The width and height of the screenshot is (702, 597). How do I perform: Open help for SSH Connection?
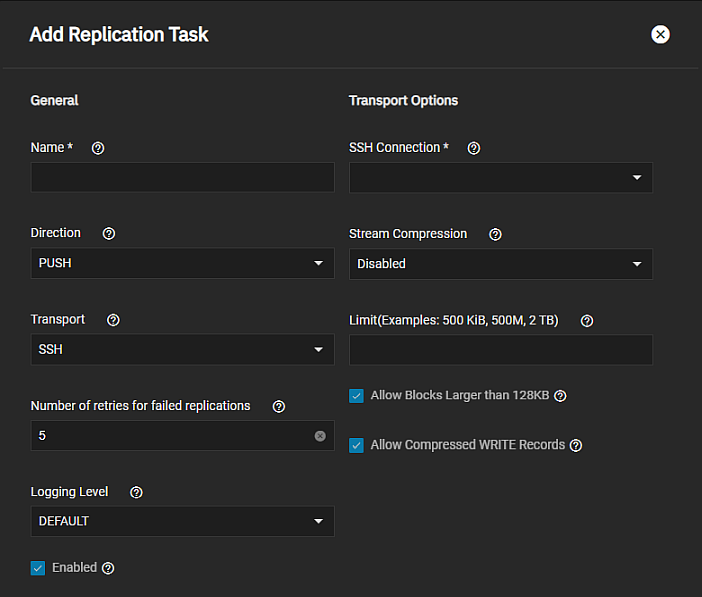point(474,148)
